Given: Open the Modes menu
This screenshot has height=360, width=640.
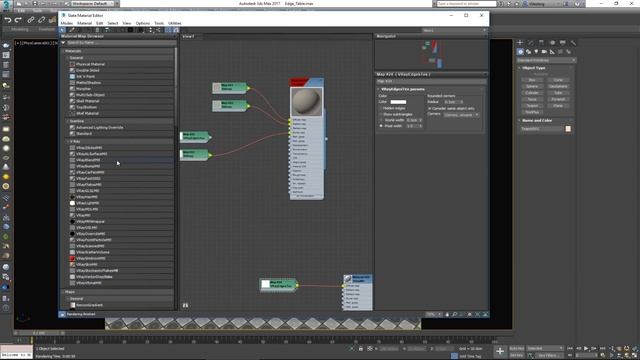Looking at the screenshot, I should tap(67, 23).
